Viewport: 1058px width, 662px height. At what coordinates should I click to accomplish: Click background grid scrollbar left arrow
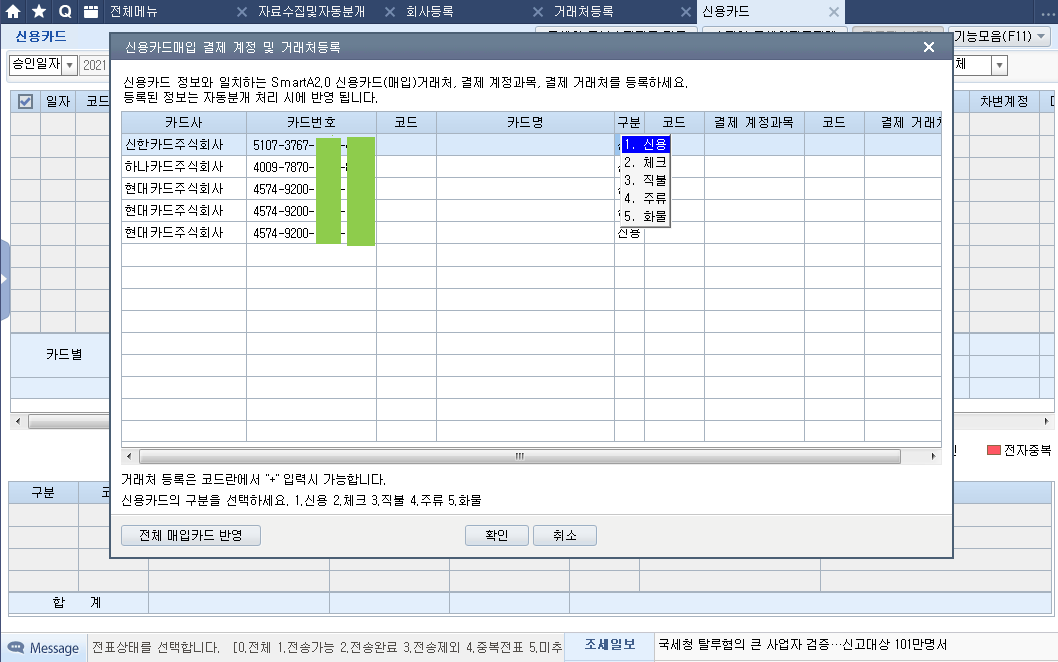tap(18, 421)
